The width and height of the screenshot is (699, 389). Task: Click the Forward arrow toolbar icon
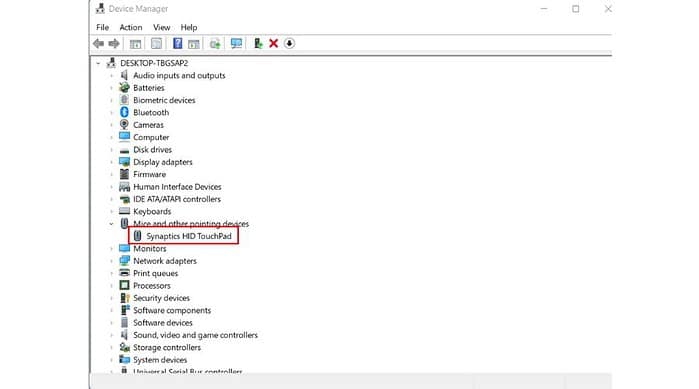point(114,44)
